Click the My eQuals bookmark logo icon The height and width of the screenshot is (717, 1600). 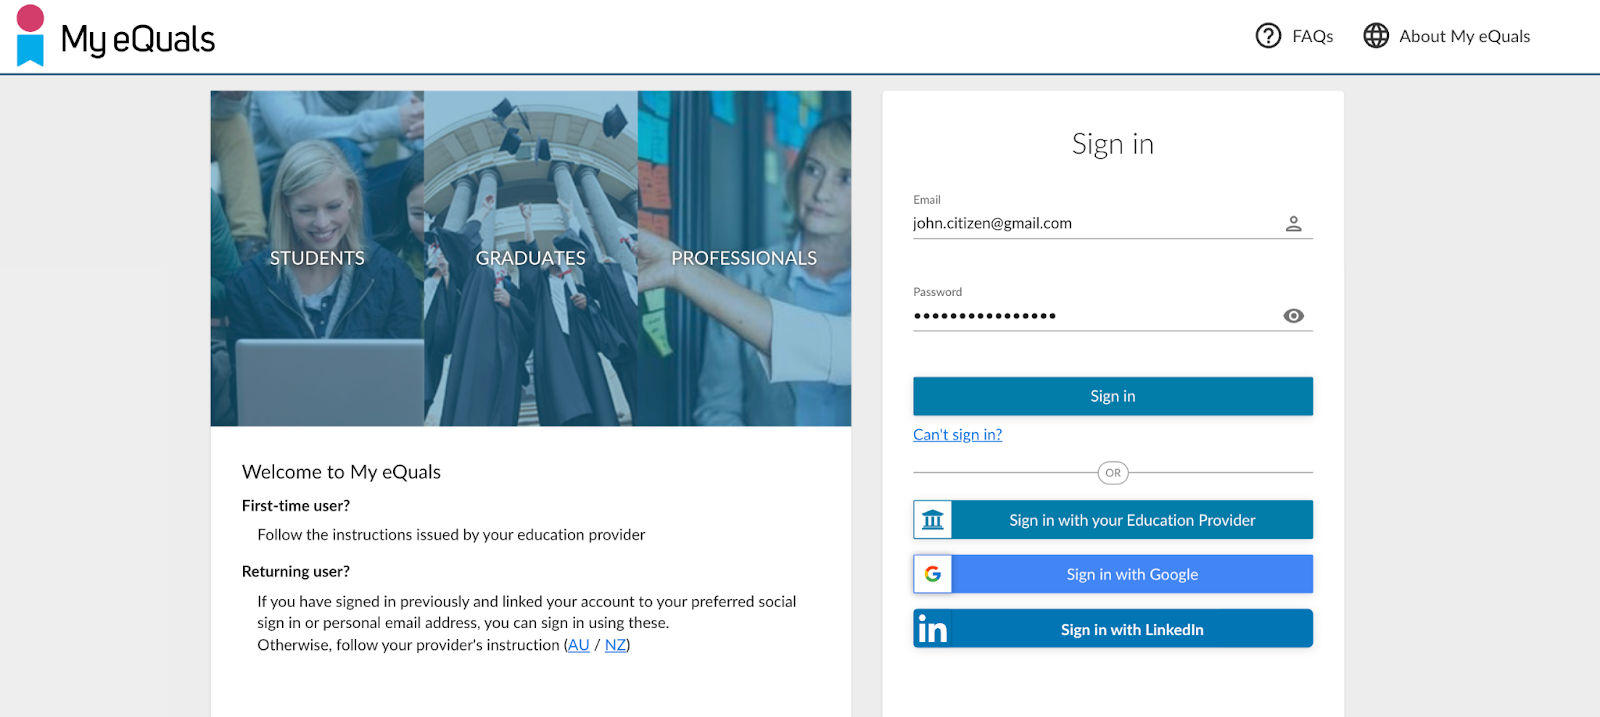click(x=31, y=36)
